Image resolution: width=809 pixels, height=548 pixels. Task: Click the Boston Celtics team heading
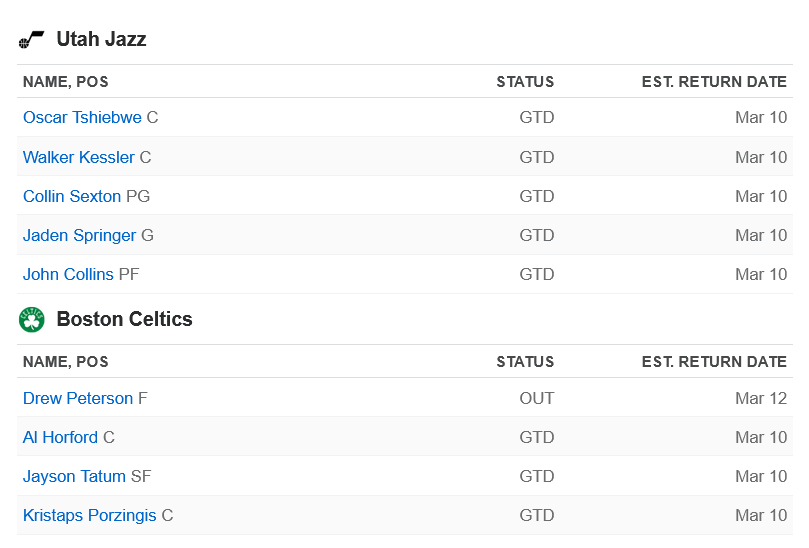tap(124, 319)
